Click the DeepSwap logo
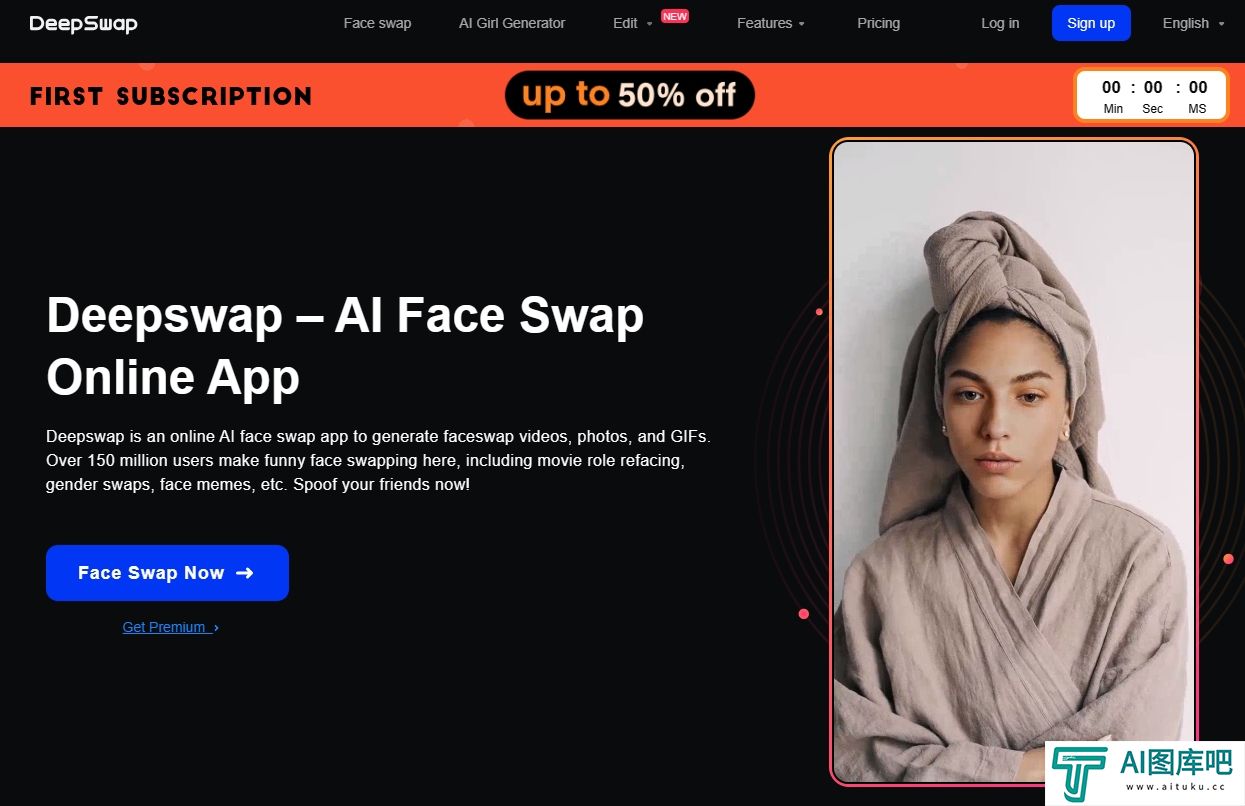Image resolution: width=1245 pixels, height=806 pixels. [83, 23]
